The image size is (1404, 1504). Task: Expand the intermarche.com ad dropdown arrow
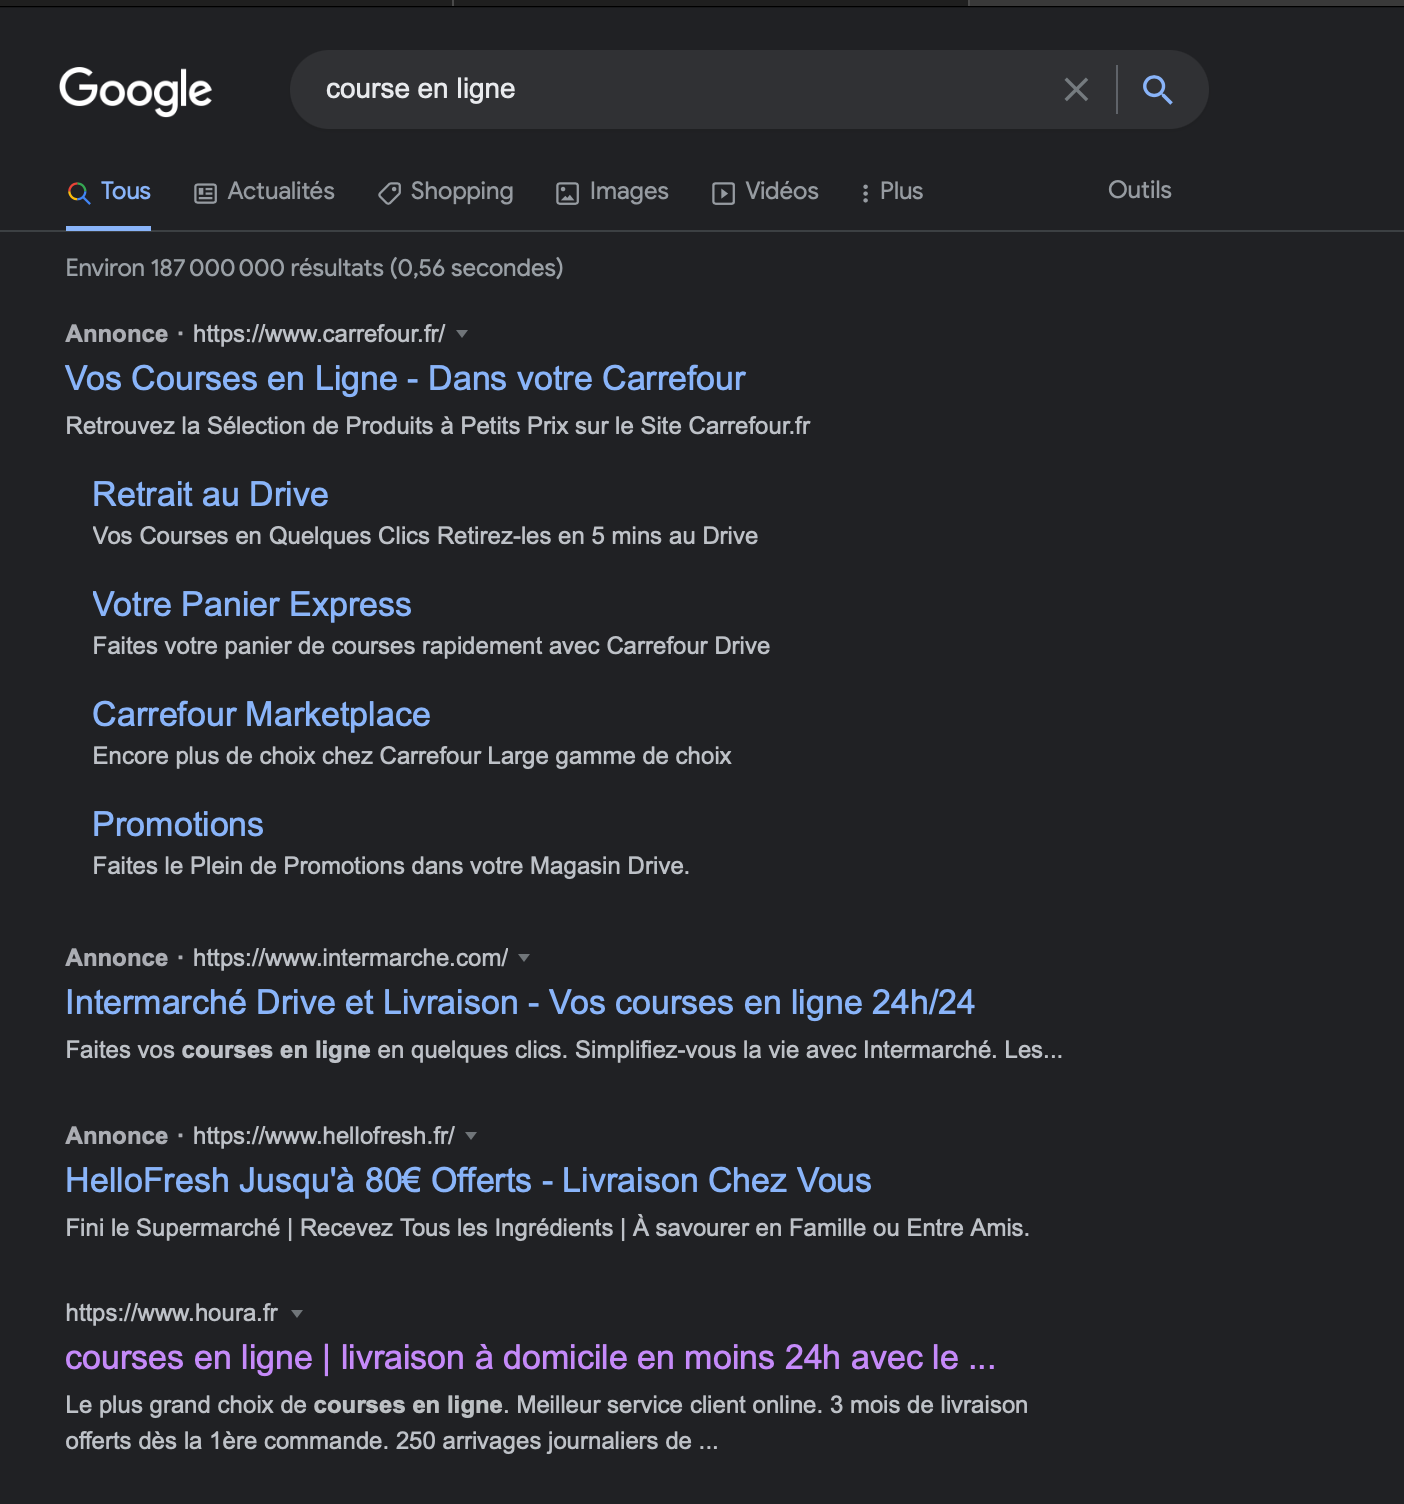coord(524,958)
